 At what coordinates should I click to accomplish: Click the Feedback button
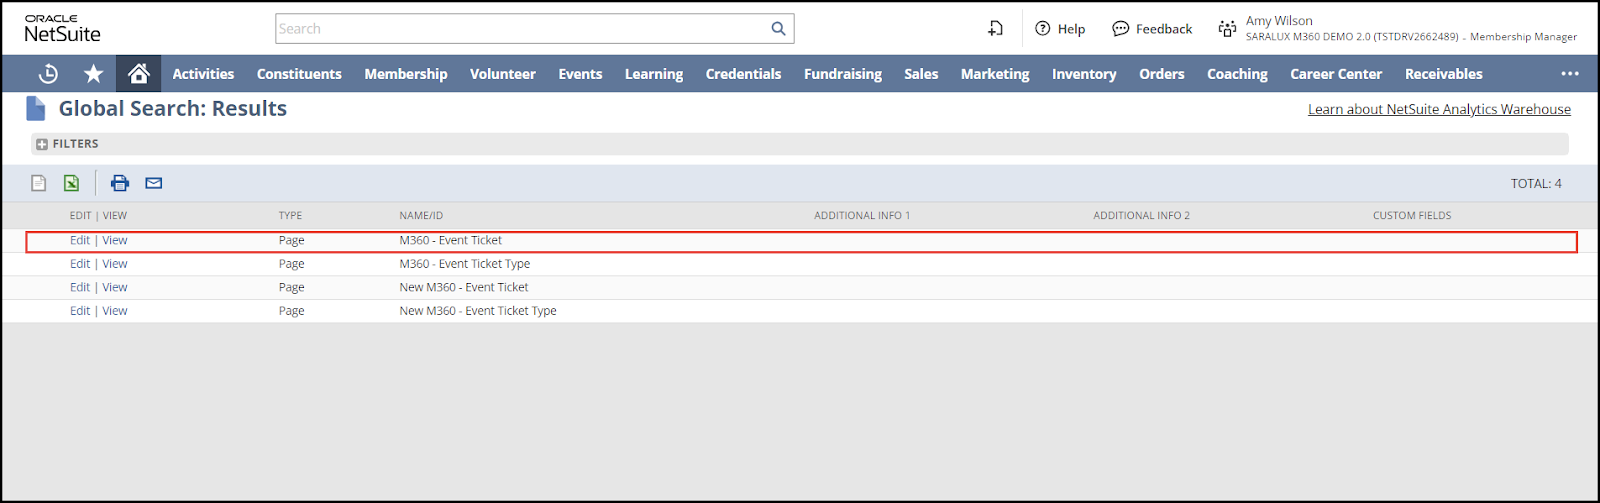[x=1152, y=29]
